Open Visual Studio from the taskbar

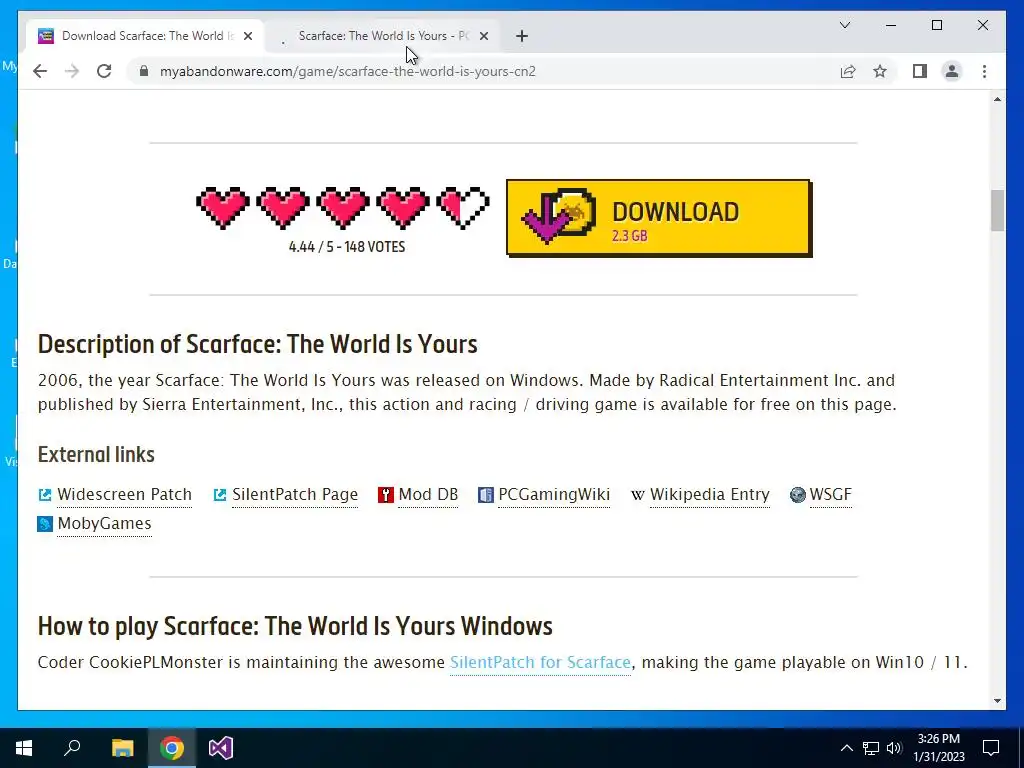pyautogui.click(x=221, y=748)
